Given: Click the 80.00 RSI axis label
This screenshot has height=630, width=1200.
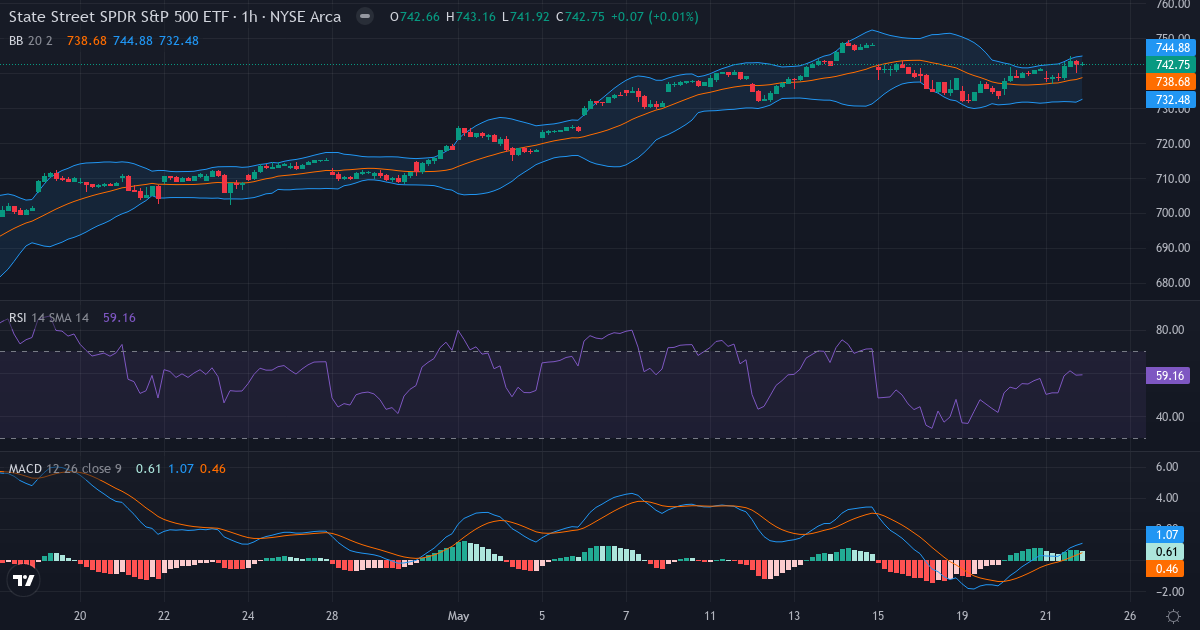Looking at the screenshot, I should [1171, 330].
